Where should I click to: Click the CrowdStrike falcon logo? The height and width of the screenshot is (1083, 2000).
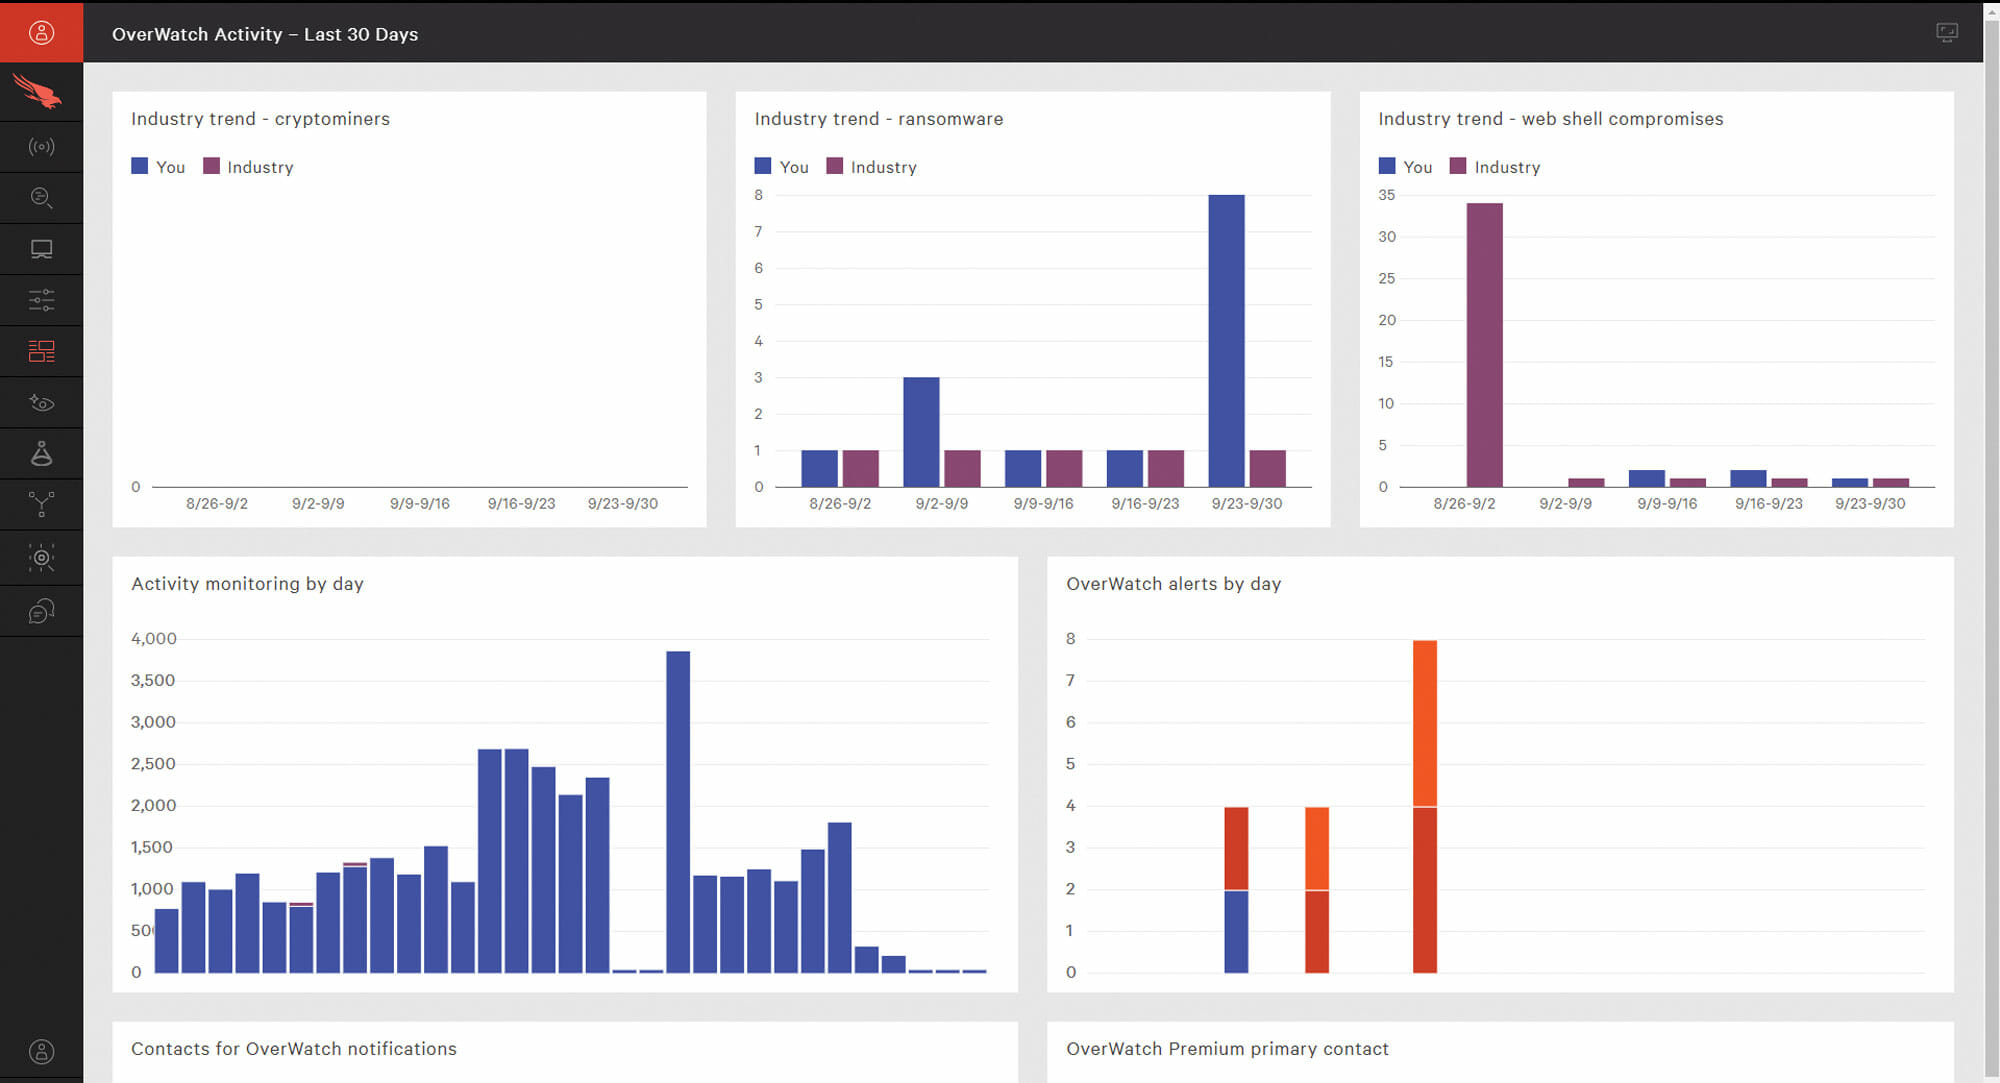point(41,93)
